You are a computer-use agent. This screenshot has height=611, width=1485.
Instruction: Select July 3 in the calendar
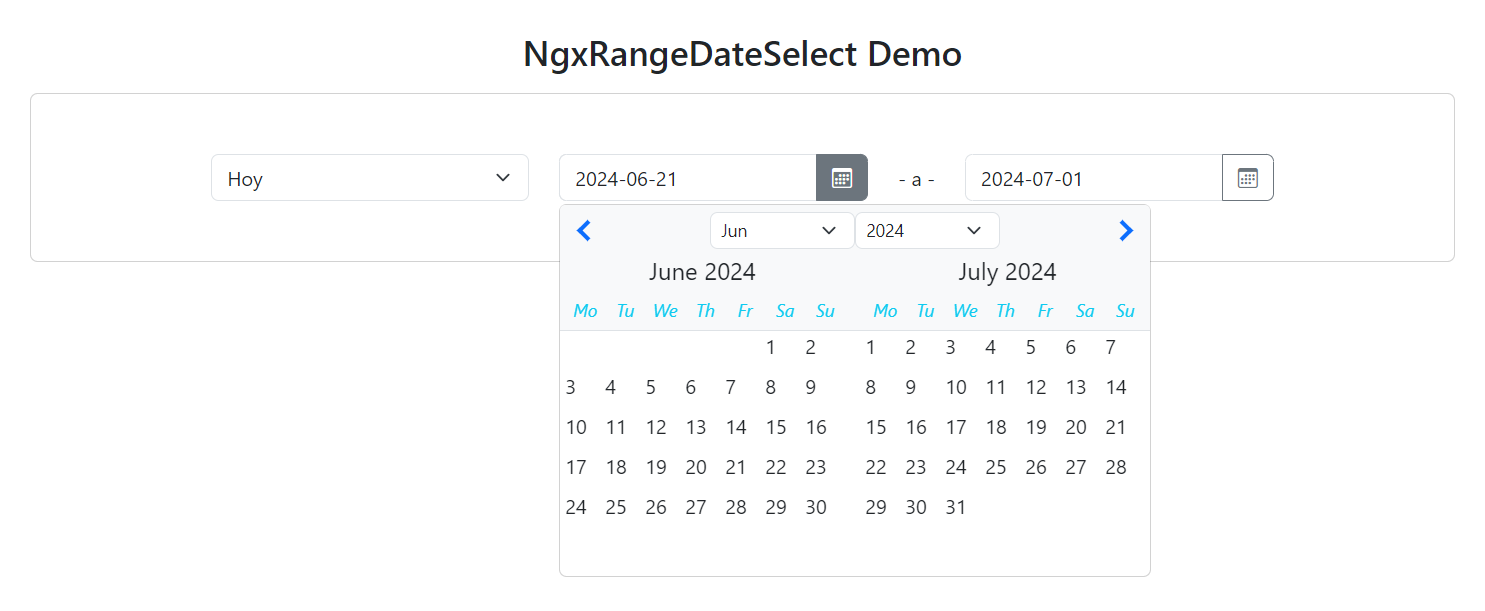click(x=951, y=348)
